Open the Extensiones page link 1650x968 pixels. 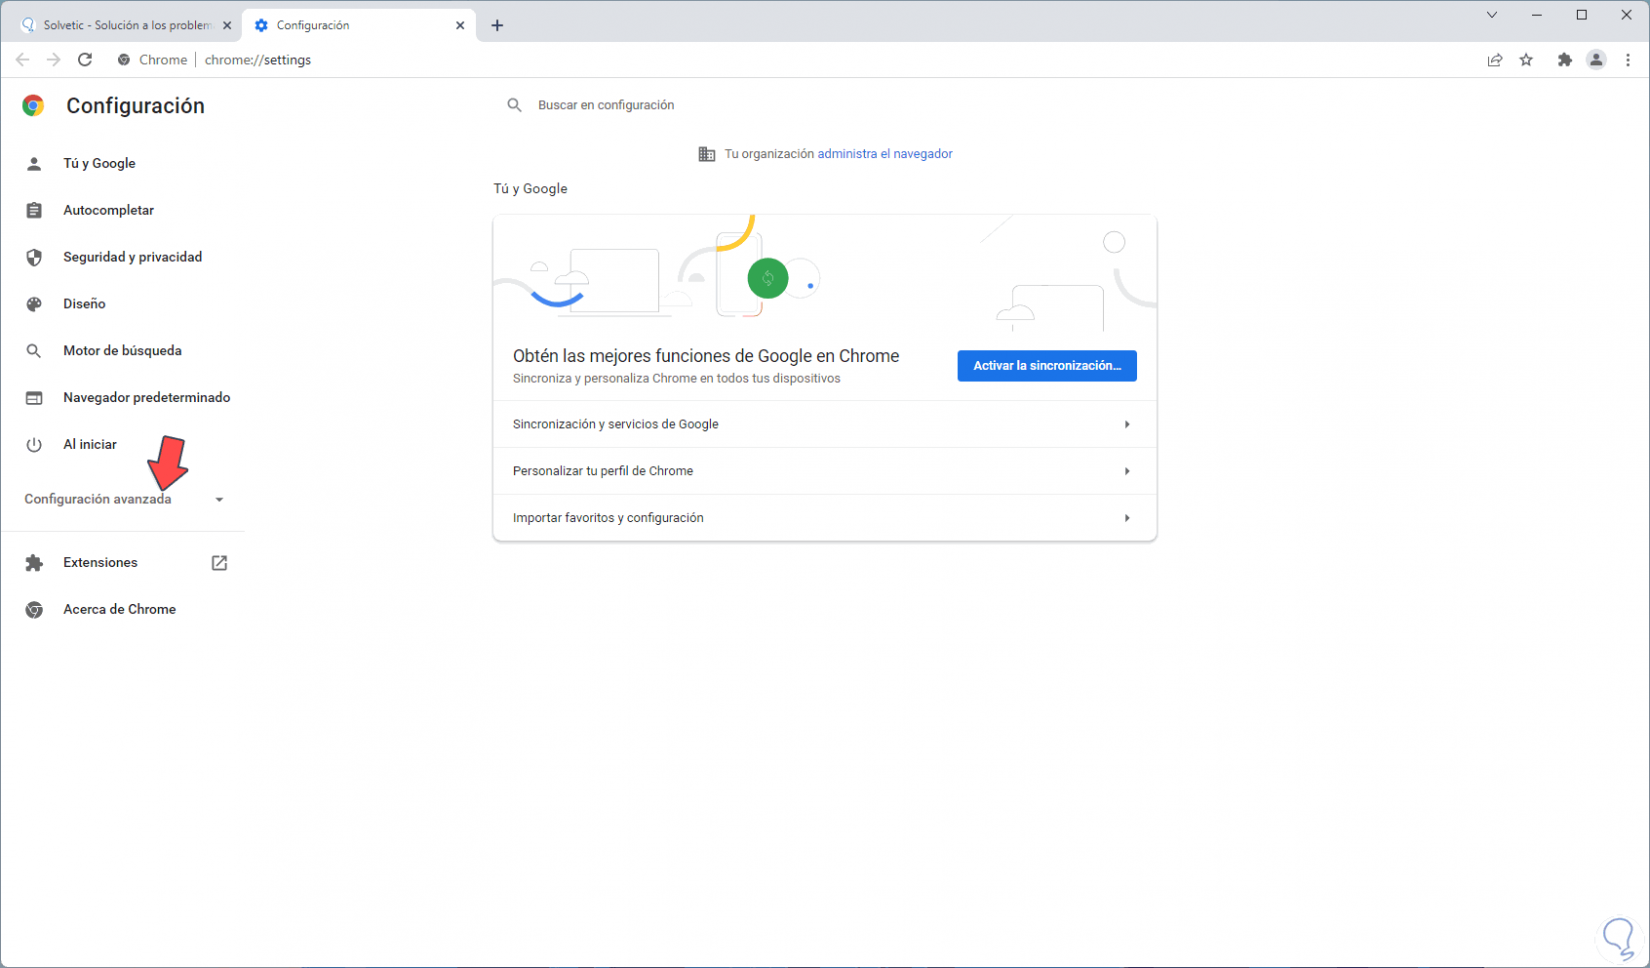pos(100,563)
